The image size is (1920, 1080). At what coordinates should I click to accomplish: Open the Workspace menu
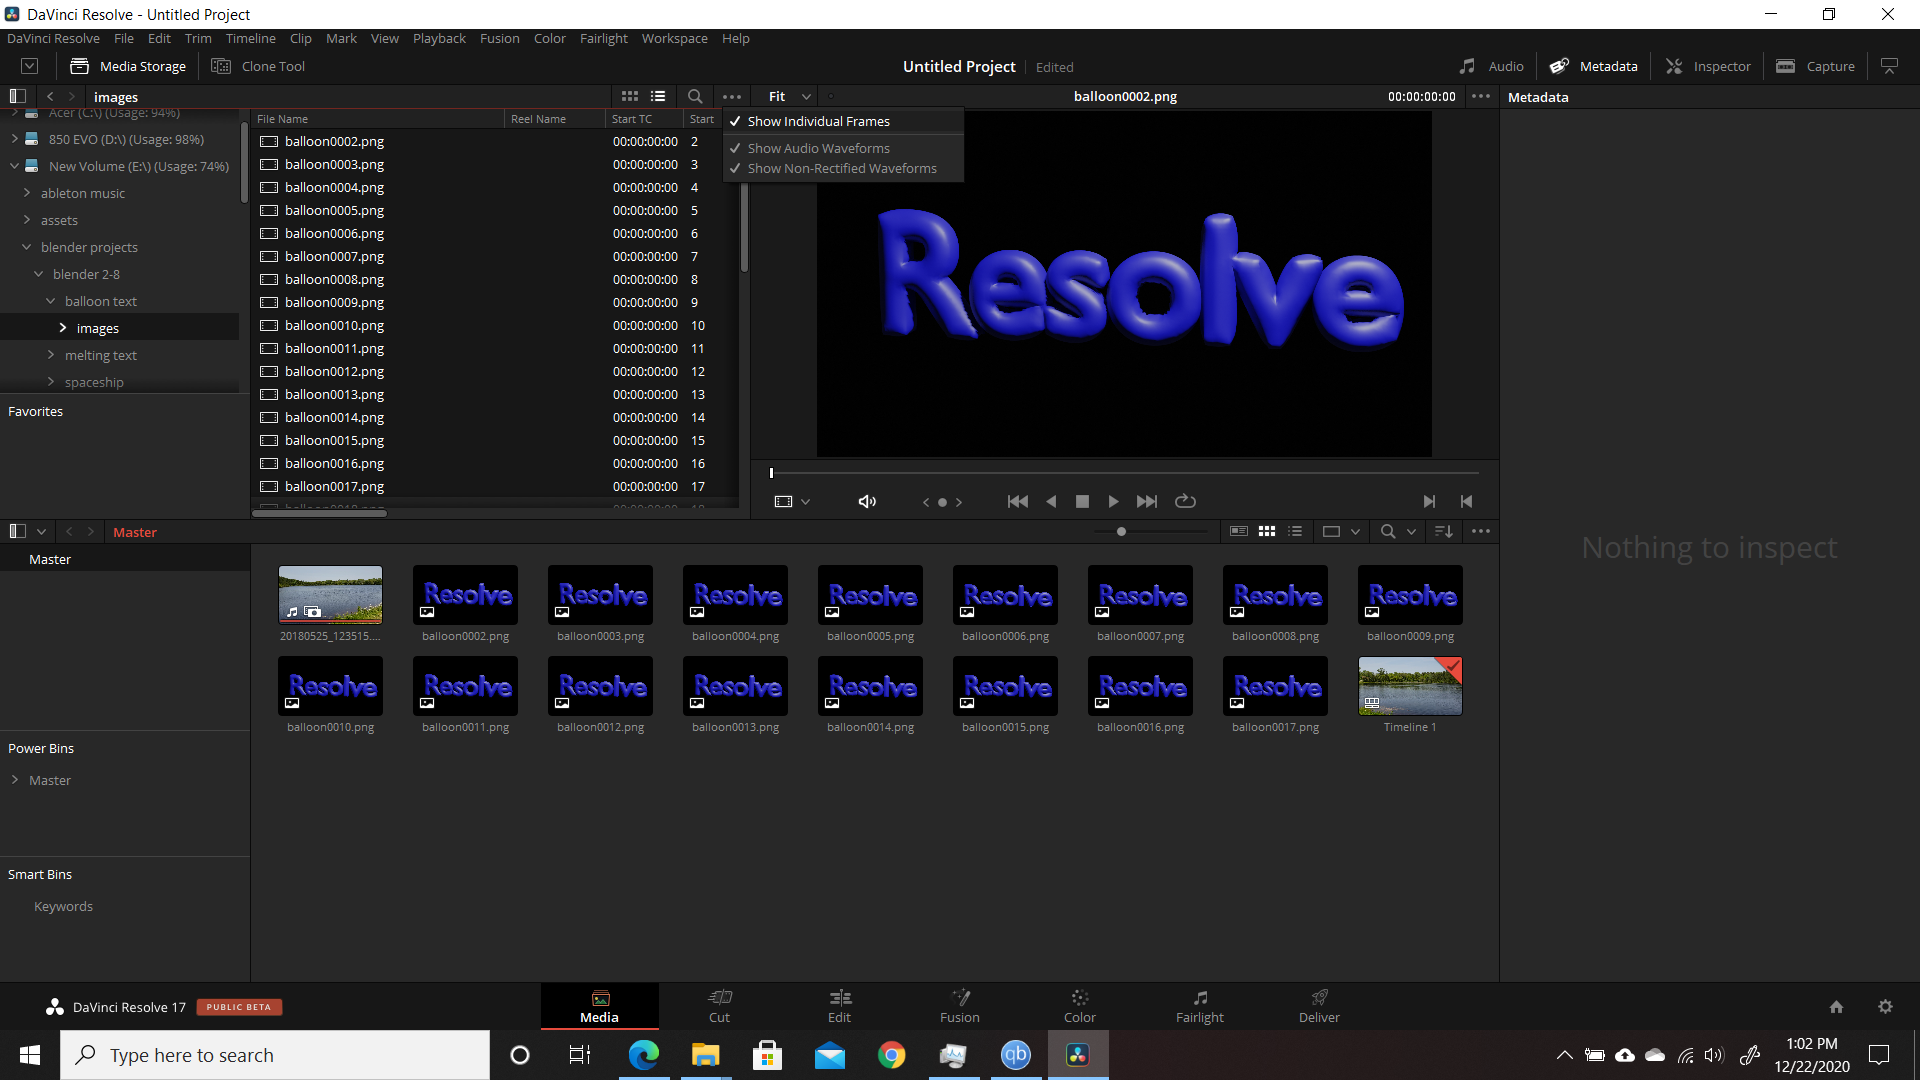[x=674, y=38]
